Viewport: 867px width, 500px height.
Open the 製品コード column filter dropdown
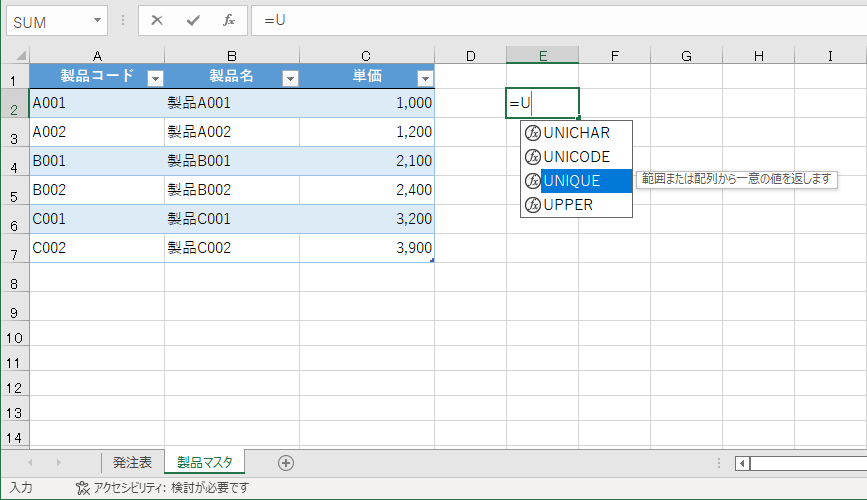click(155, 79)
